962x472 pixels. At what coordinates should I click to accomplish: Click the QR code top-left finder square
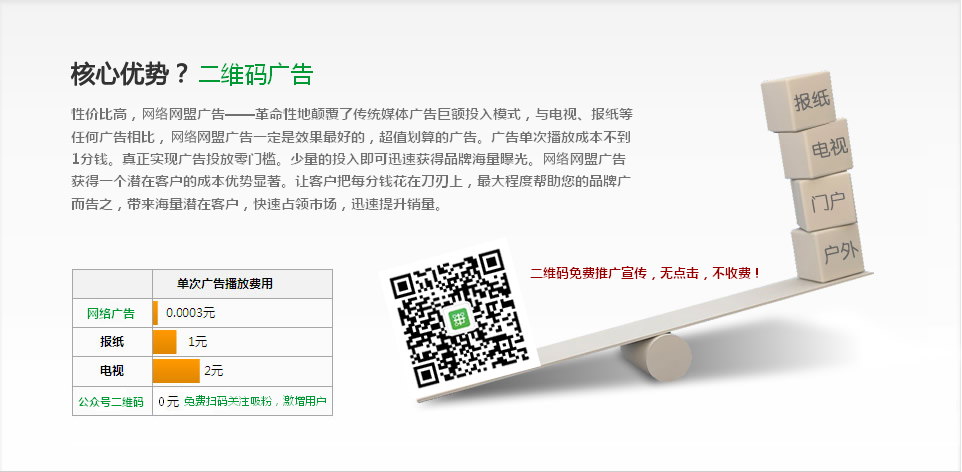tap(403, 287)
